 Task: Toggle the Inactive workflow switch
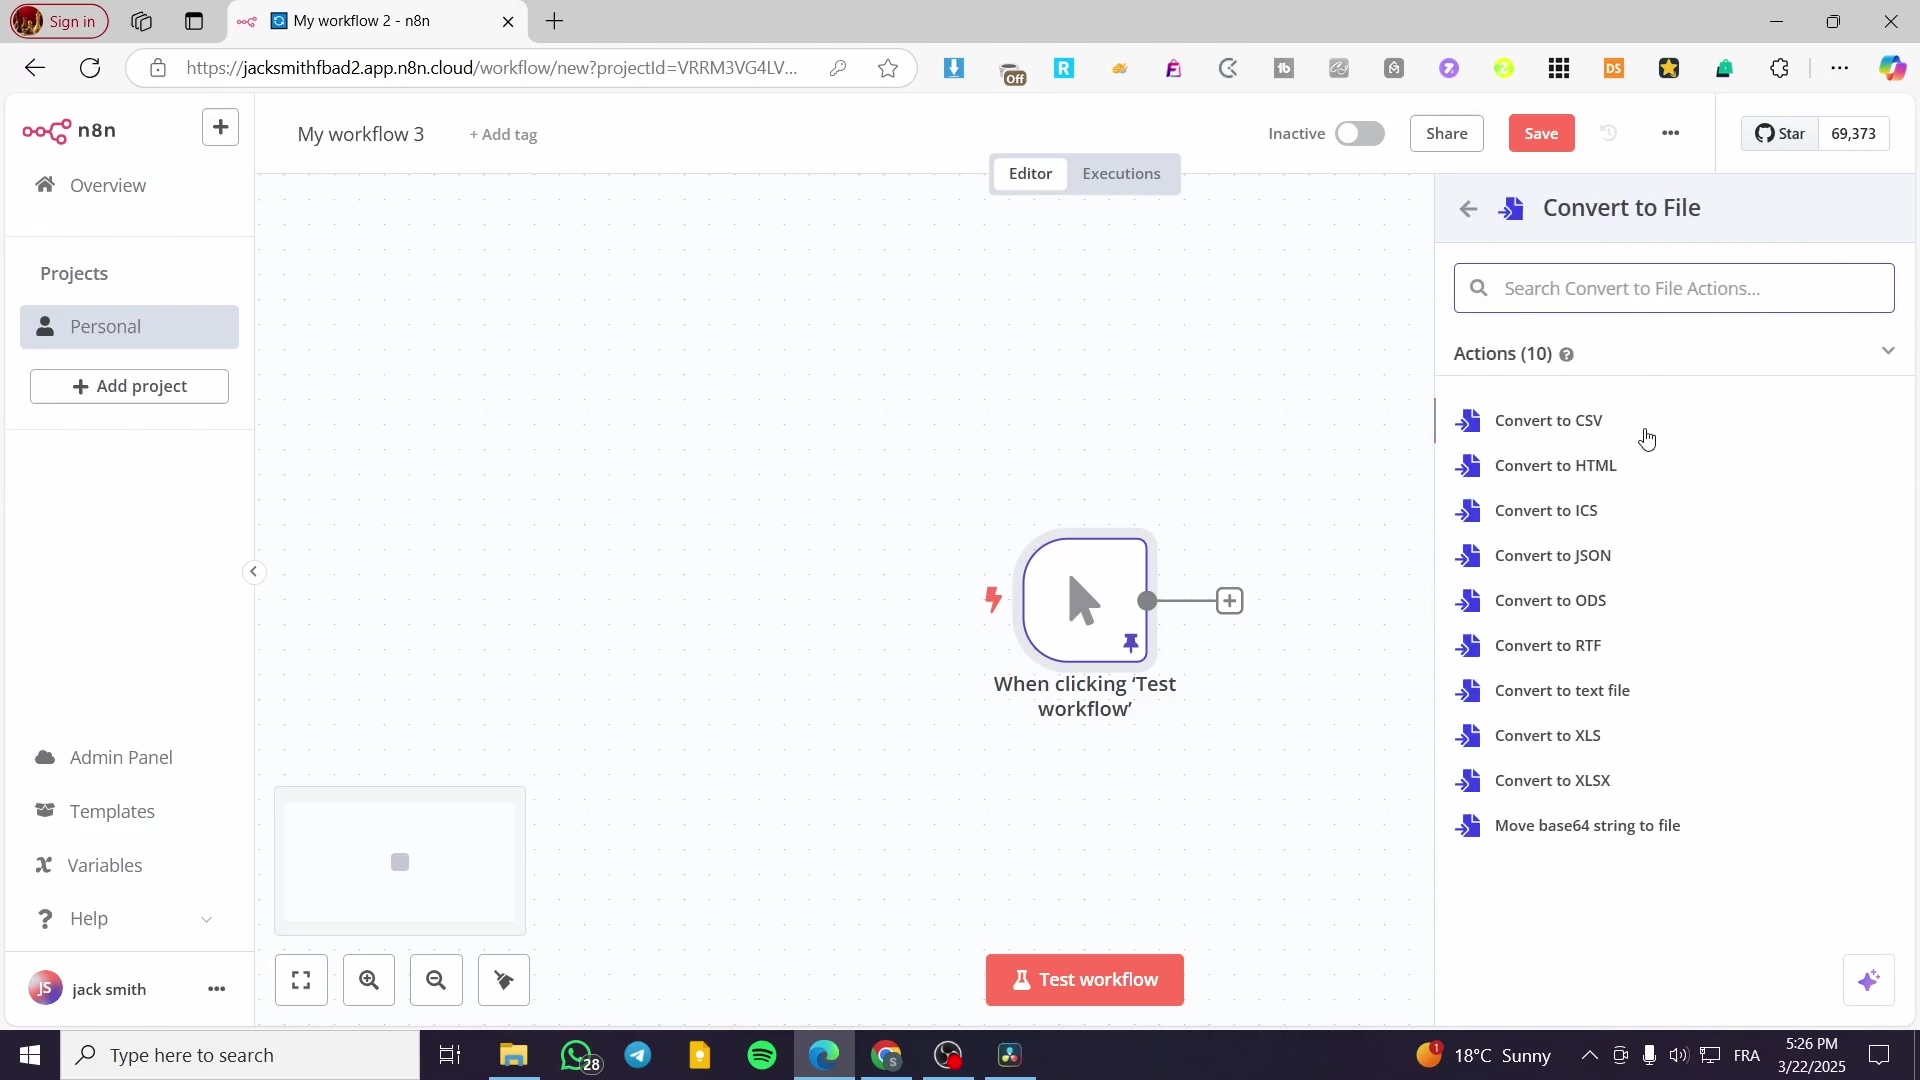point(1359,134)
